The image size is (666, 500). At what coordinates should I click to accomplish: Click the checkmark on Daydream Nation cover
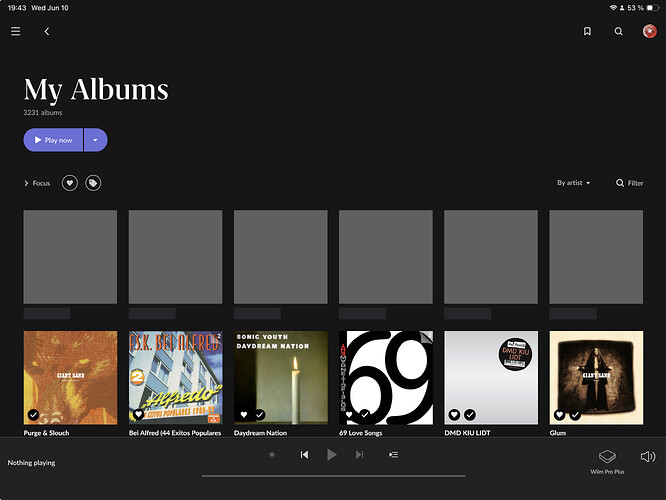click(x=260, y=415)
